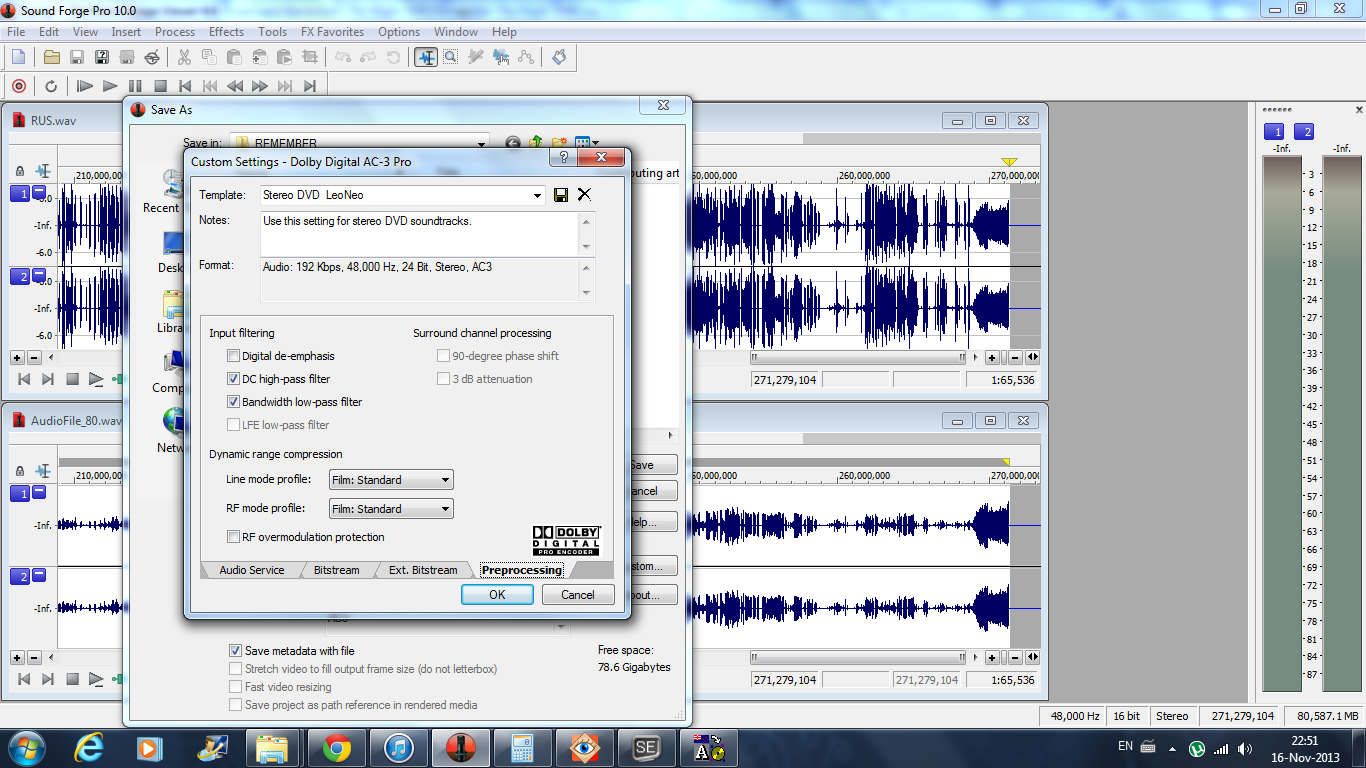Screen dimensions: 1366x768
Task: Cut selection with the scissors icon
Action: coord(184,57)
